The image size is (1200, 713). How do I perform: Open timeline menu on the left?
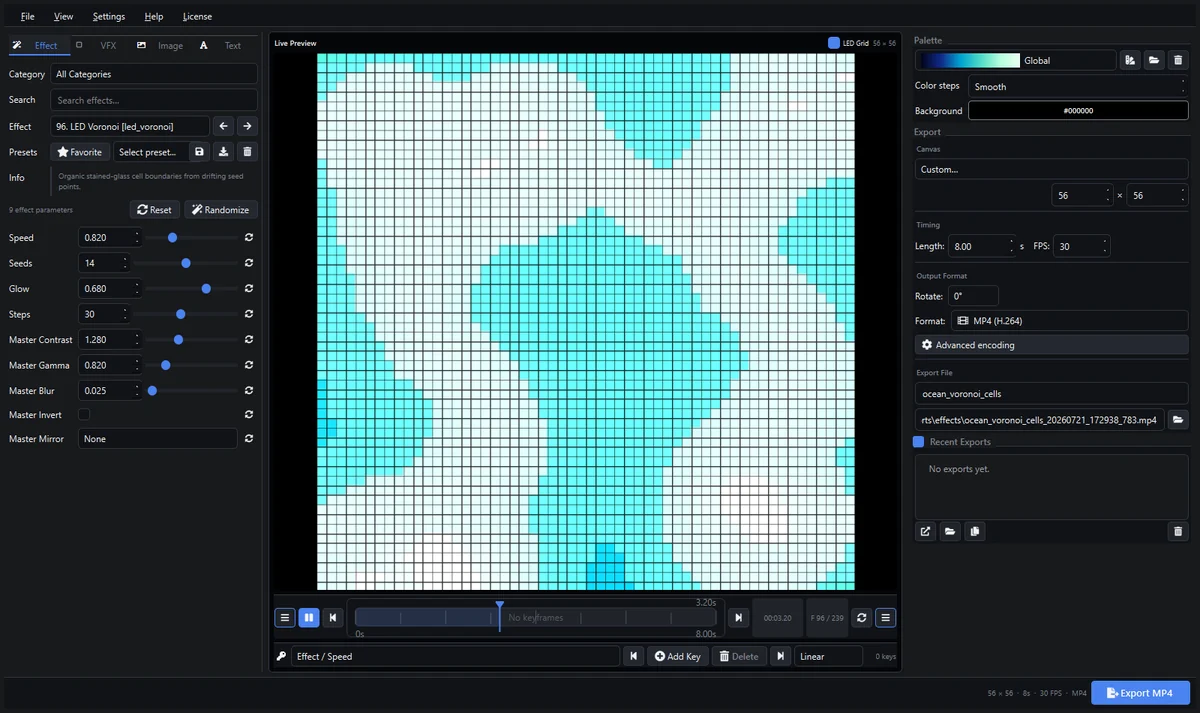(x=285, y=618)
